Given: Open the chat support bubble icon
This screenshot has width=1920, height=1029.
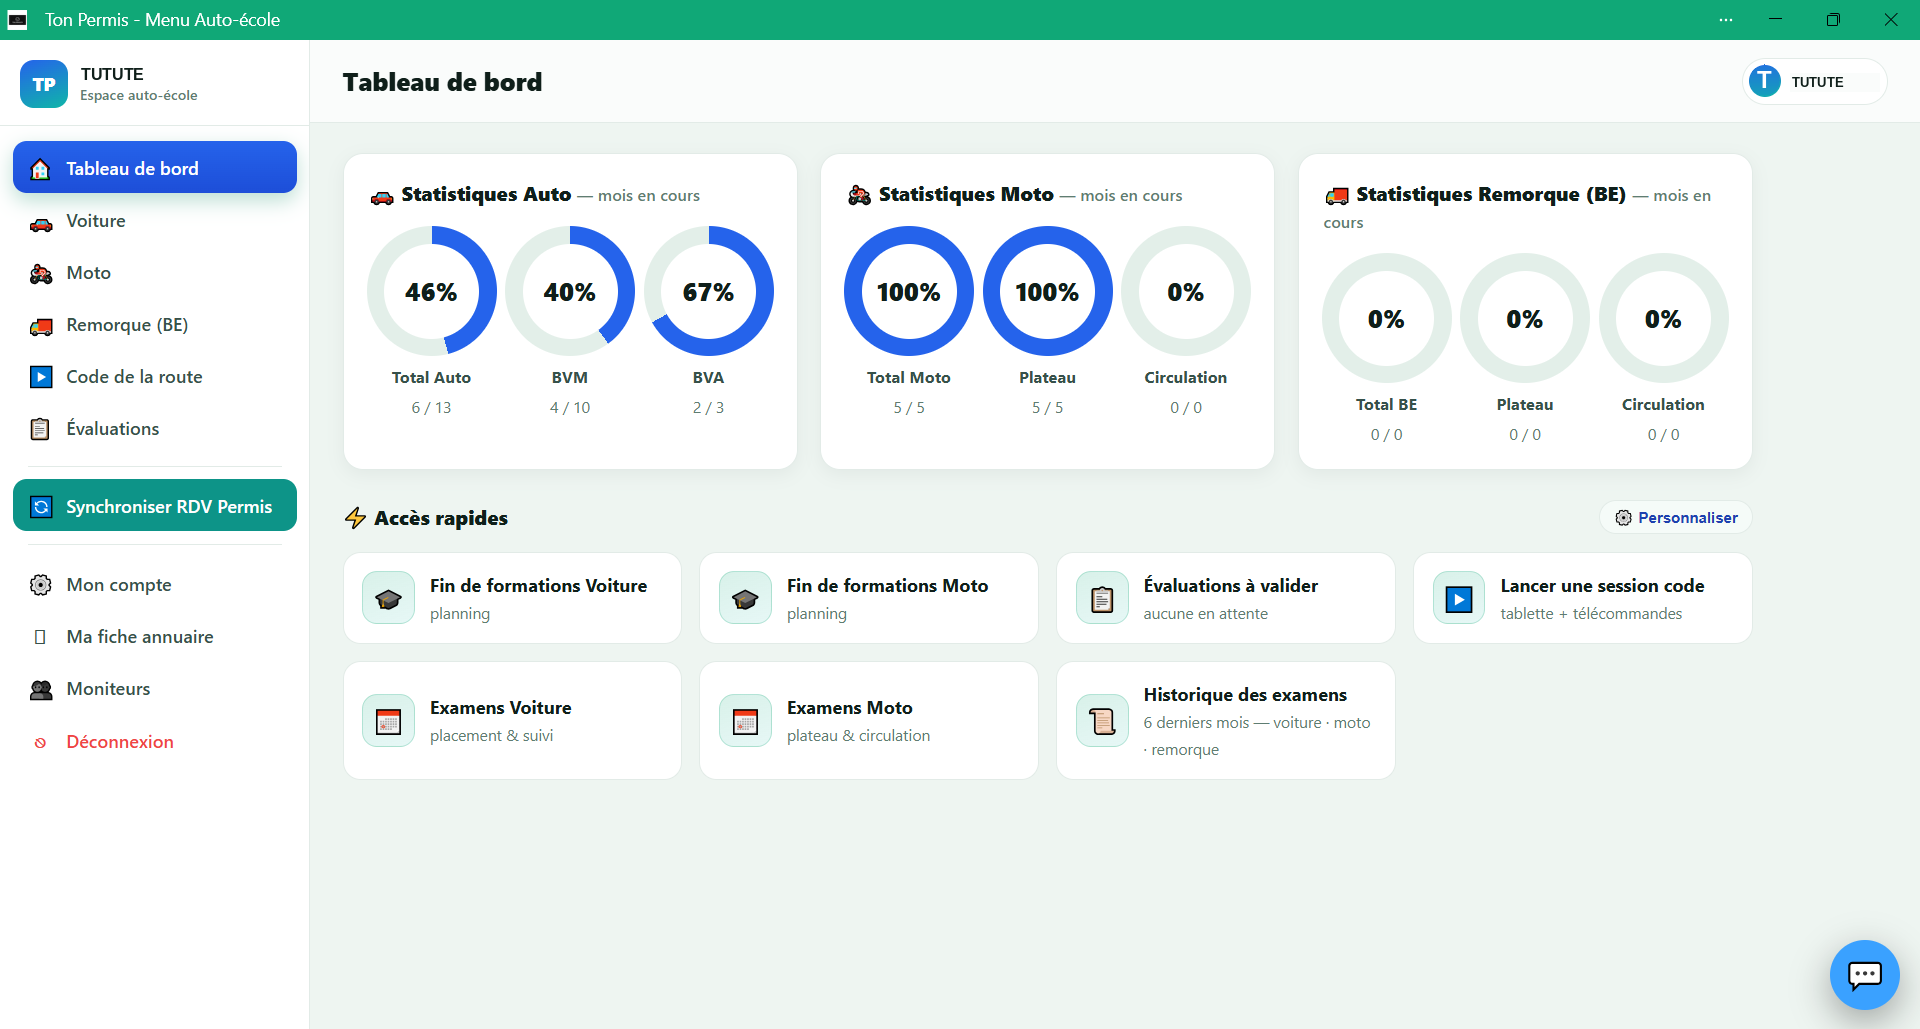Looking at the screenshot, I should click(1864, 974).
